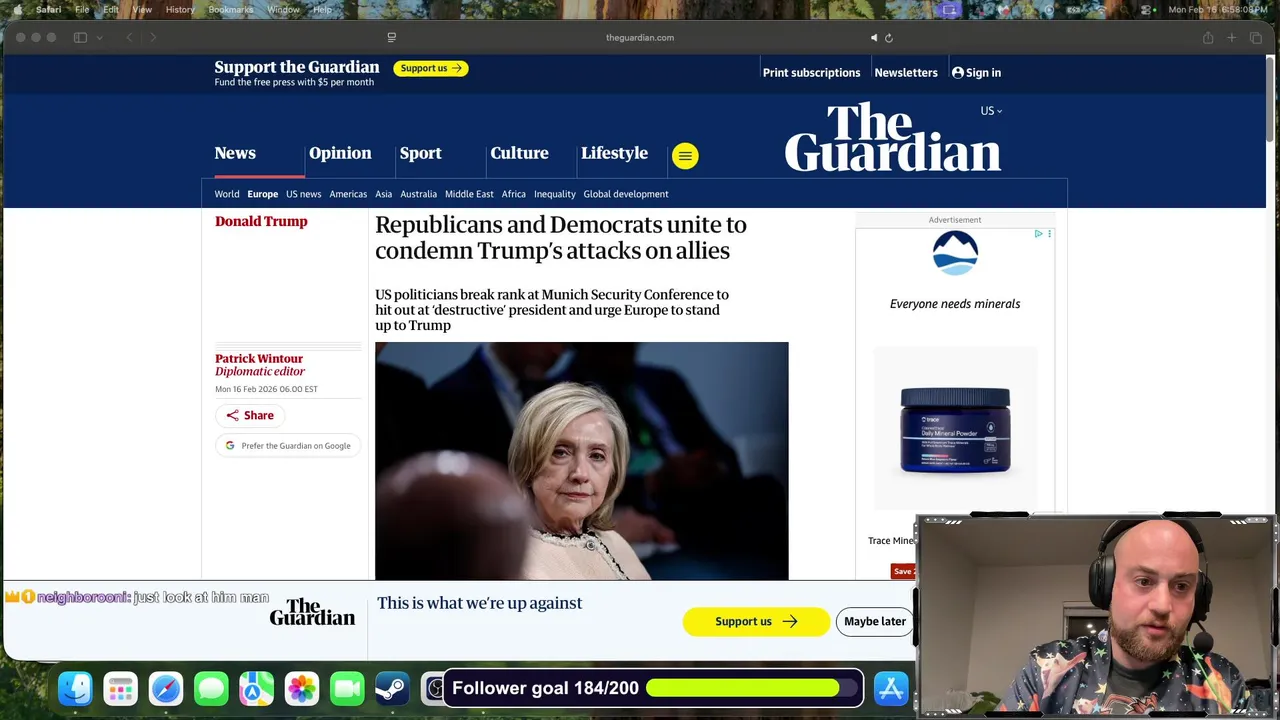1280x720 pixels.
Task: Click the AdChoices triangle icon on advertisement
Action: [1038, 234]
